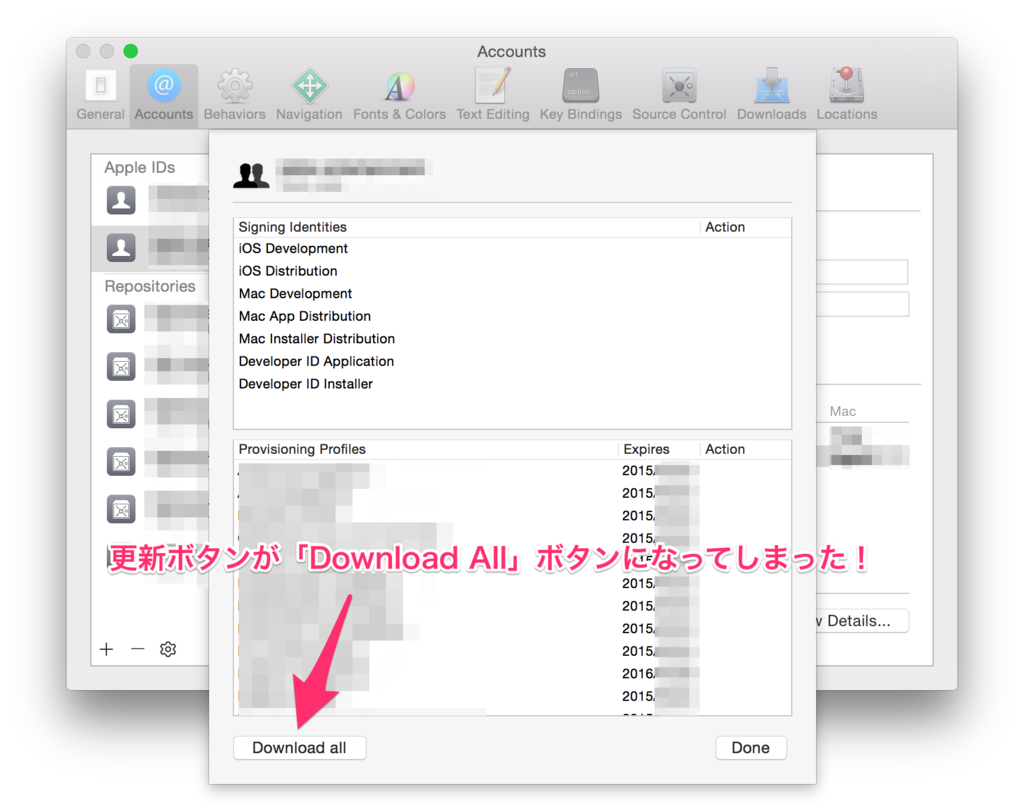Click the Done button
This screenshot has height=809, width=1024.
pyautogui.click(x=750, y=748)
